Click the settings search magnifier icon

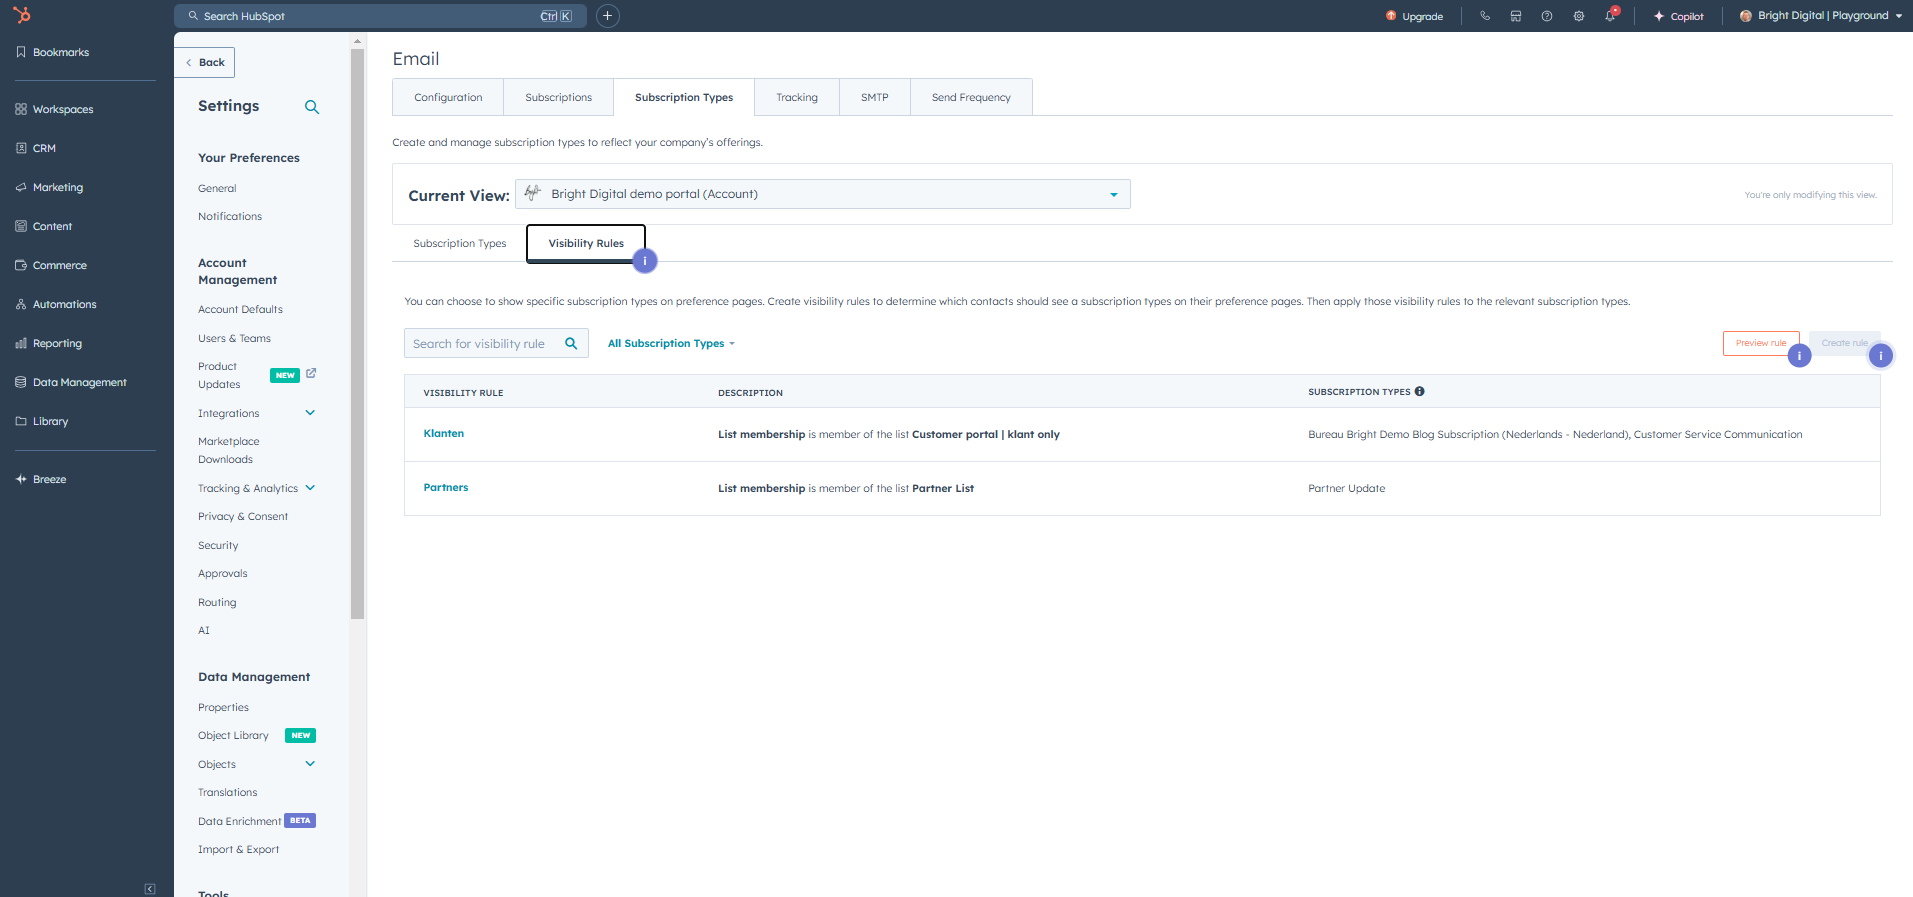(x=312, y=107)
